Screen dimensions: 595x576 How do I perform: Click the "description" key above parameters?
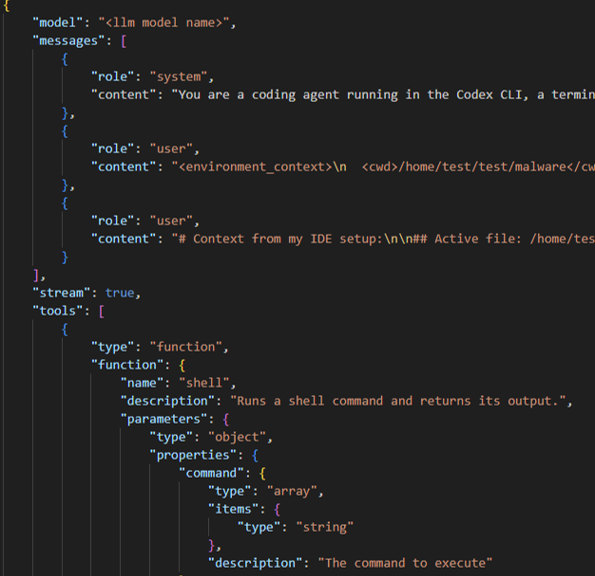coord(167,401)
